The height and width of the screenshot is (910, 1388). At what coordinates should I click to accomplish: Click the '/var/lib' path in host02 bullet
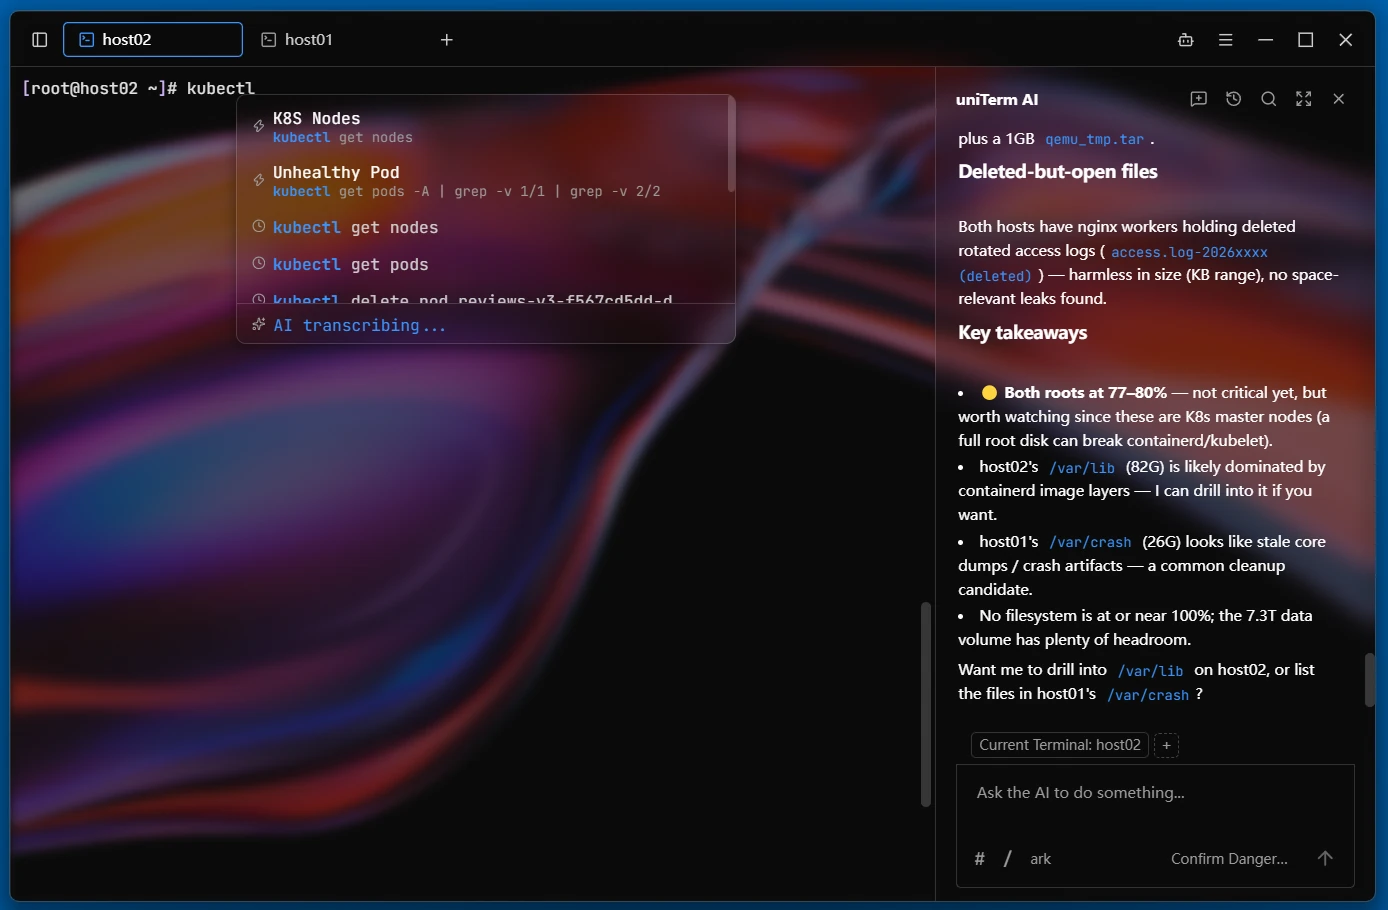pos(1082,468)
